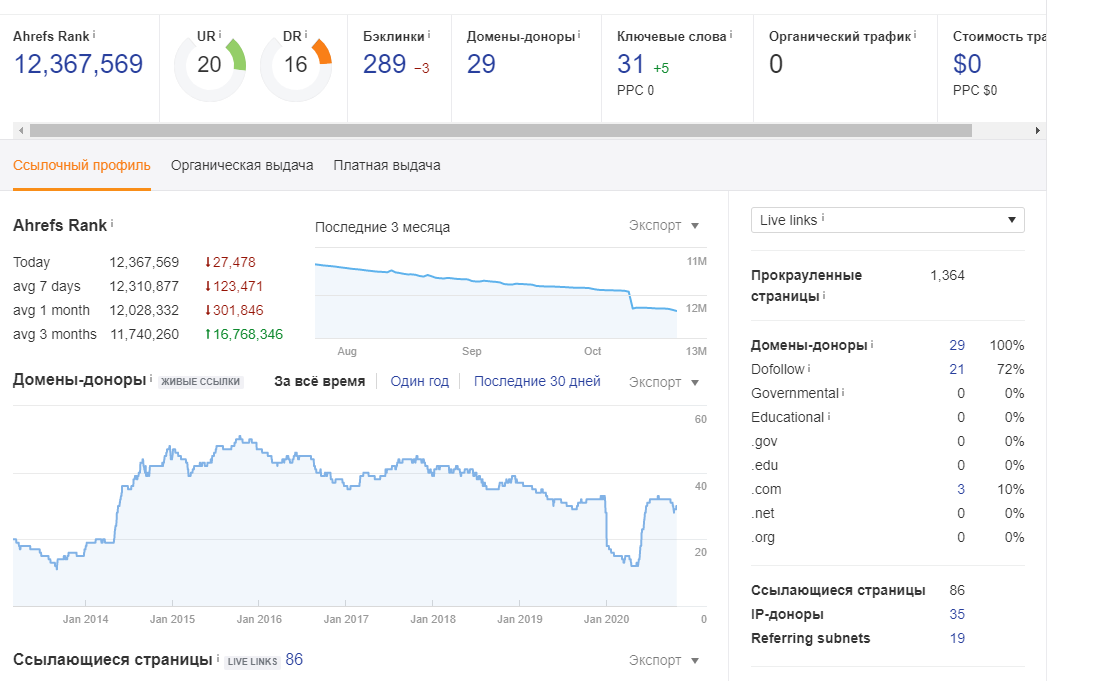This screenshot has width=1098, height=681.
Task: Open the Live links dropdown
Action: click(887, 220)
